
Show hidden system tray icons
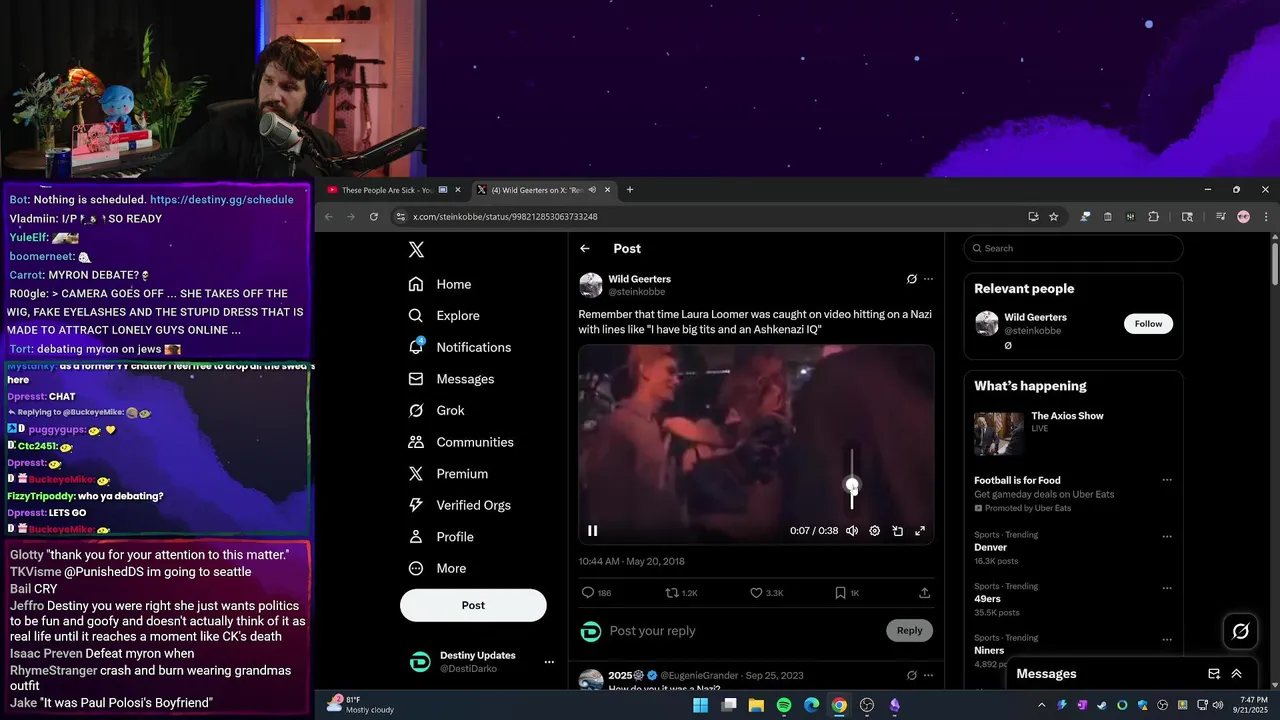click(1041, 705)
